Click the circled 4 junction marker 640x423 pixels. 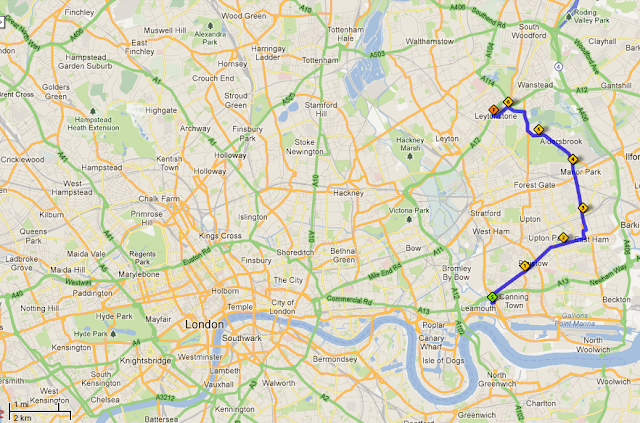558,66
